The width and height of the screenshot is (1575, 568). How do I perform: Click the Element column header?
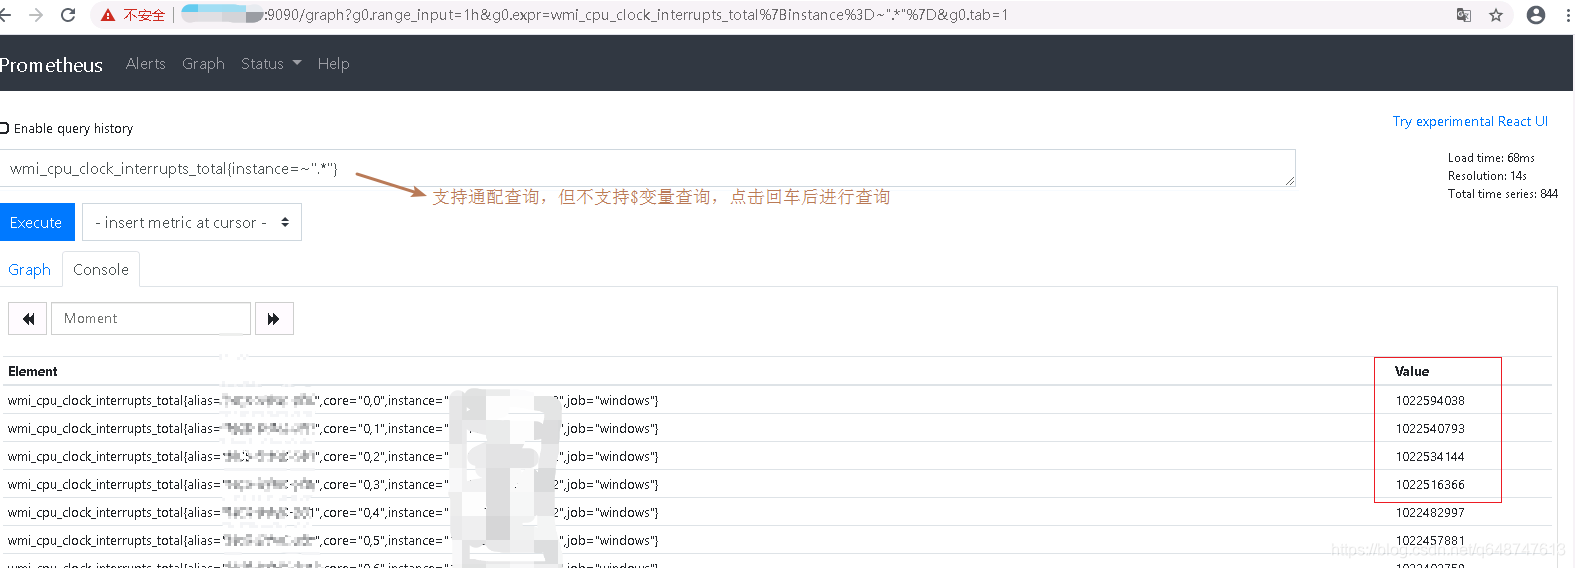33,371
